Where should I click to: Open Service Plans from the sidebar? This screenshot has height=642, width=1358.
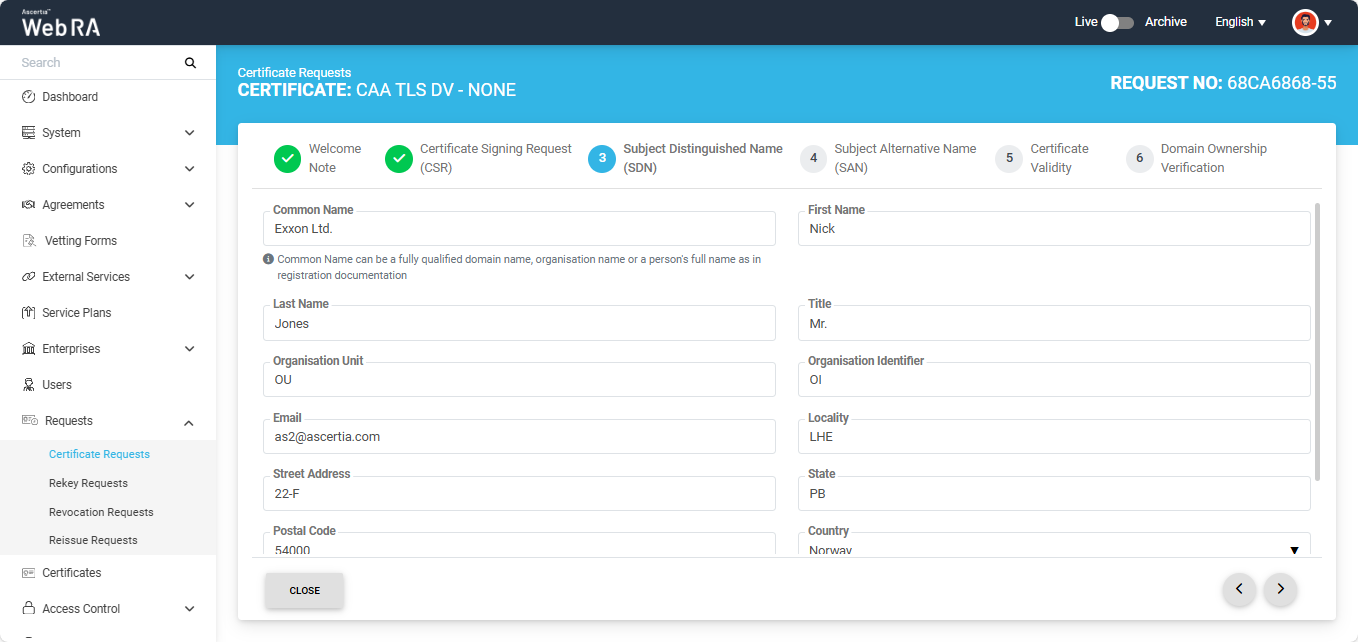click(76, 313)
